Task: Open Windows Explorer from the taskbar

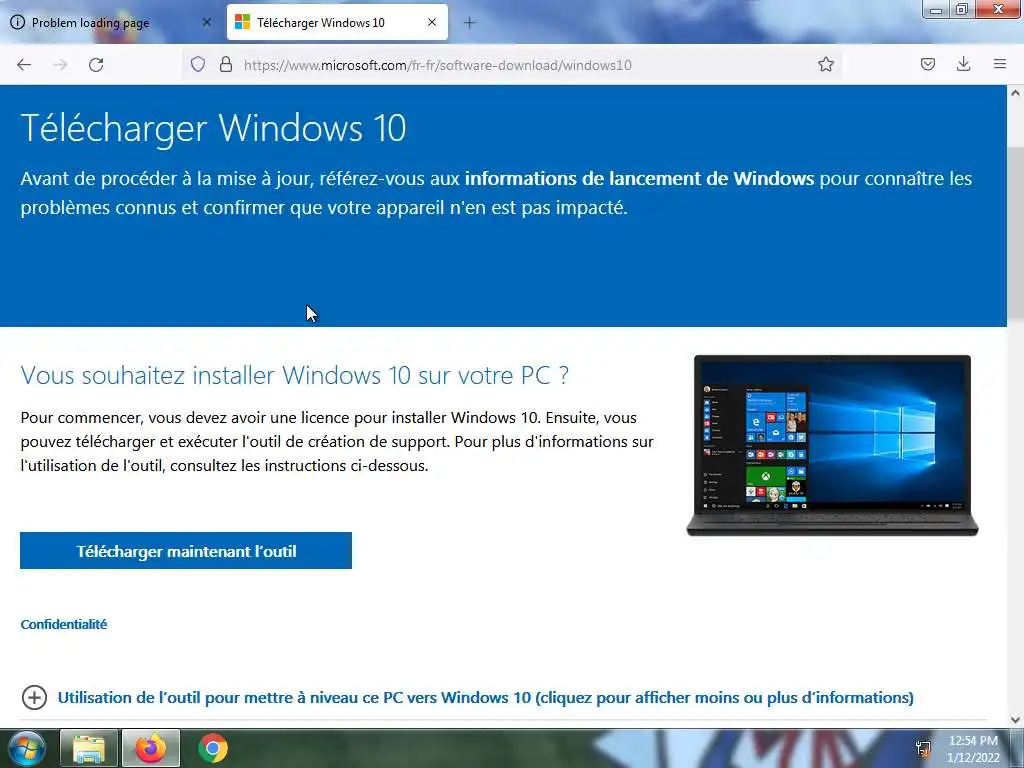Action: click(x=89, y=748)
